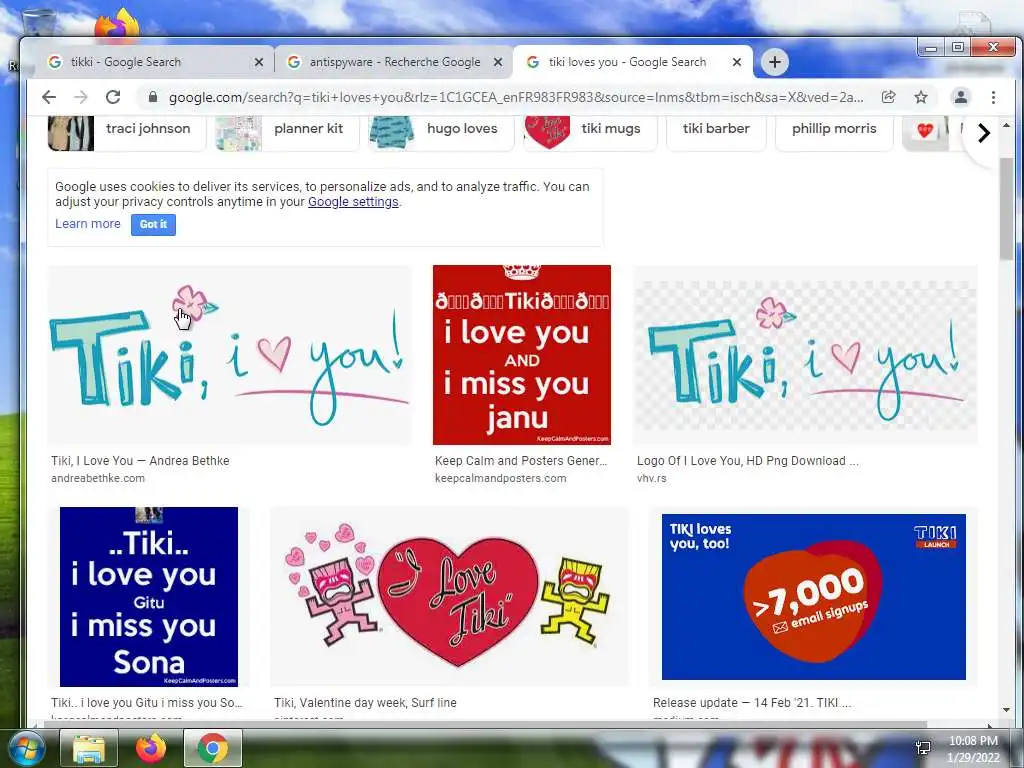Click the share page icon in address bar
1024x768 pixels.
[888, 97]
